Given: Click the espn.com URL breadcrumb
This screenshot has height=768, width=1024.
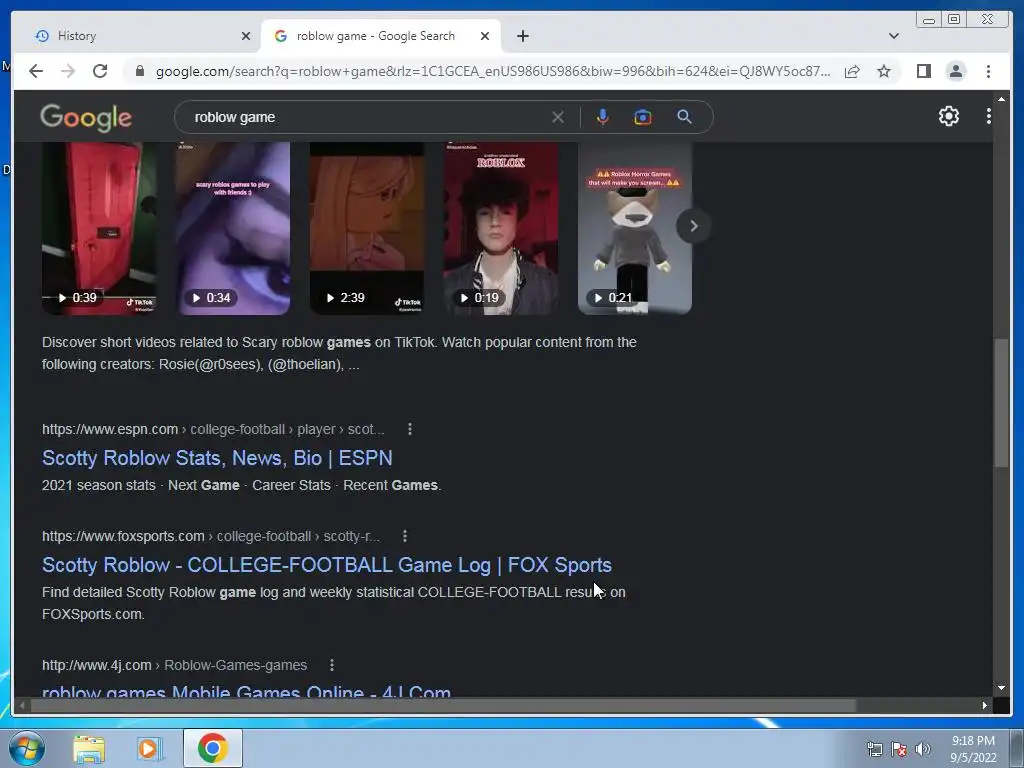Looking at the screenshot, I should click(213, 429).
